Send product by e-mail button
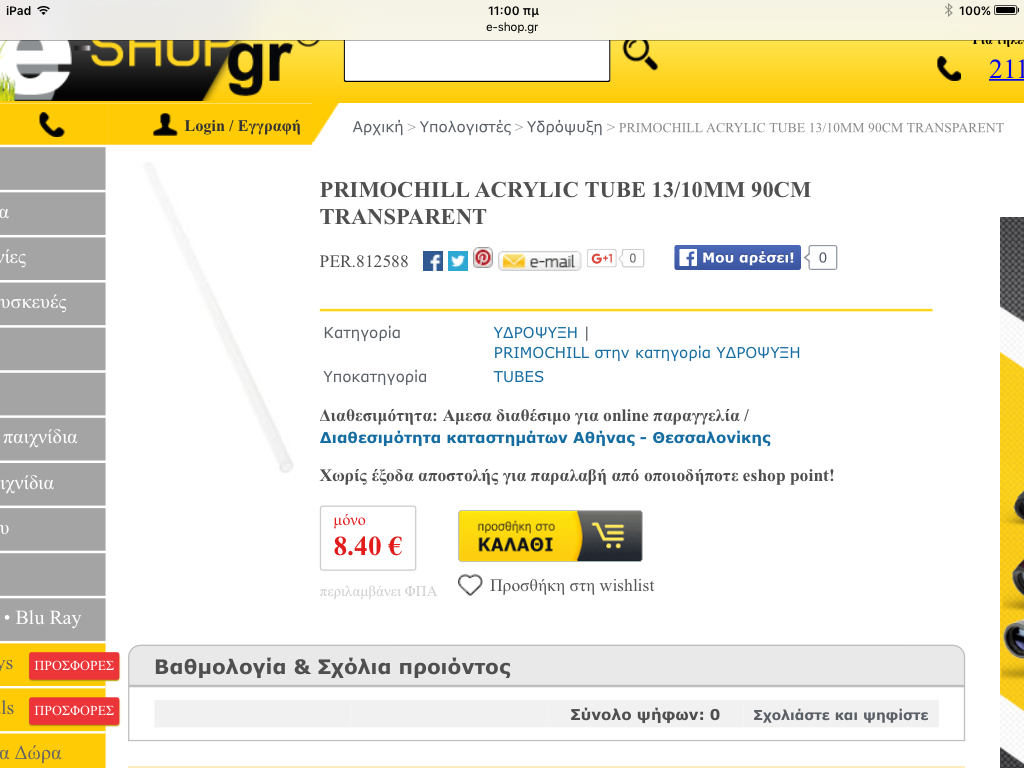The width and height of the screenshot is (1024, 768). coord(539,261)
